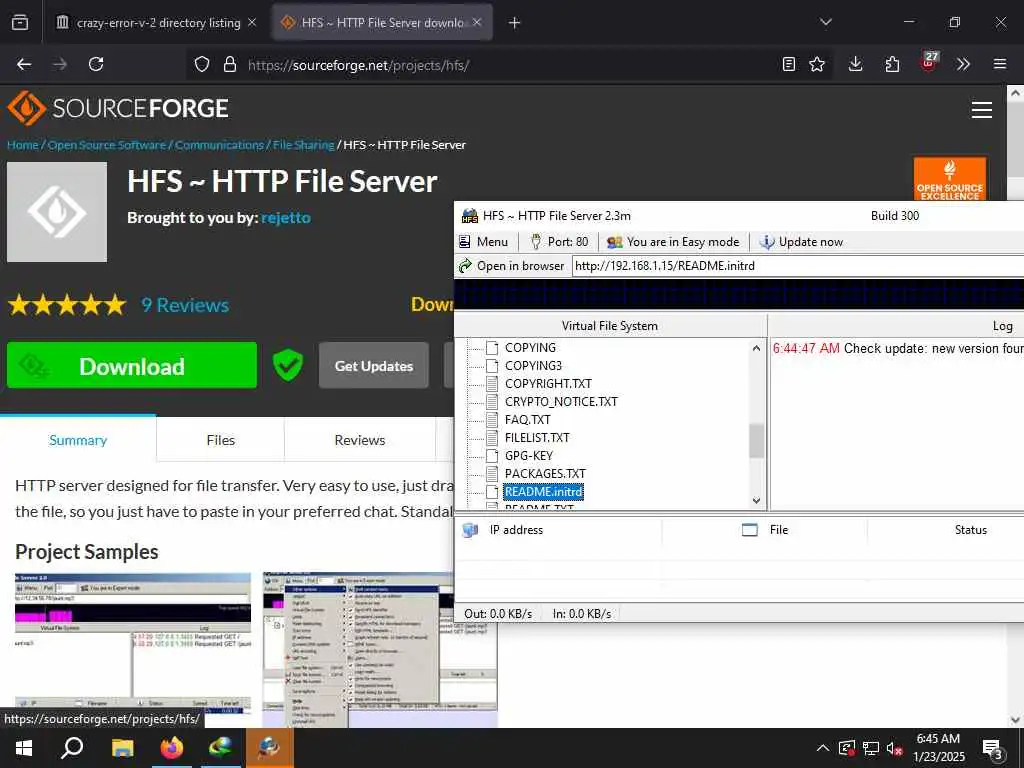Open the rejetto author link

(x=286, y=217)
